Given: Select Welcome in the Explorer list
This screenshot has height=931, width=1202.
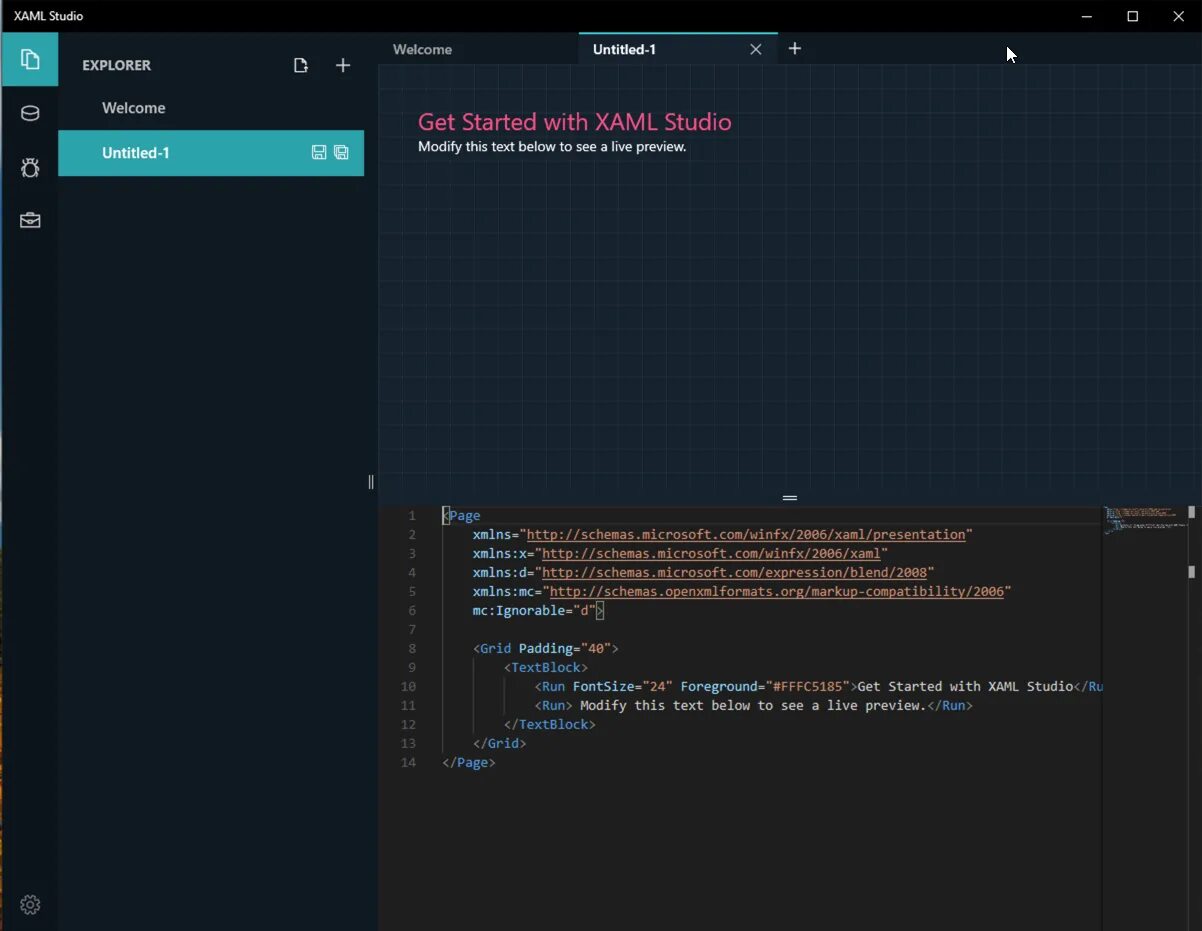Looking at the screenshot, I should coord(211,108).
